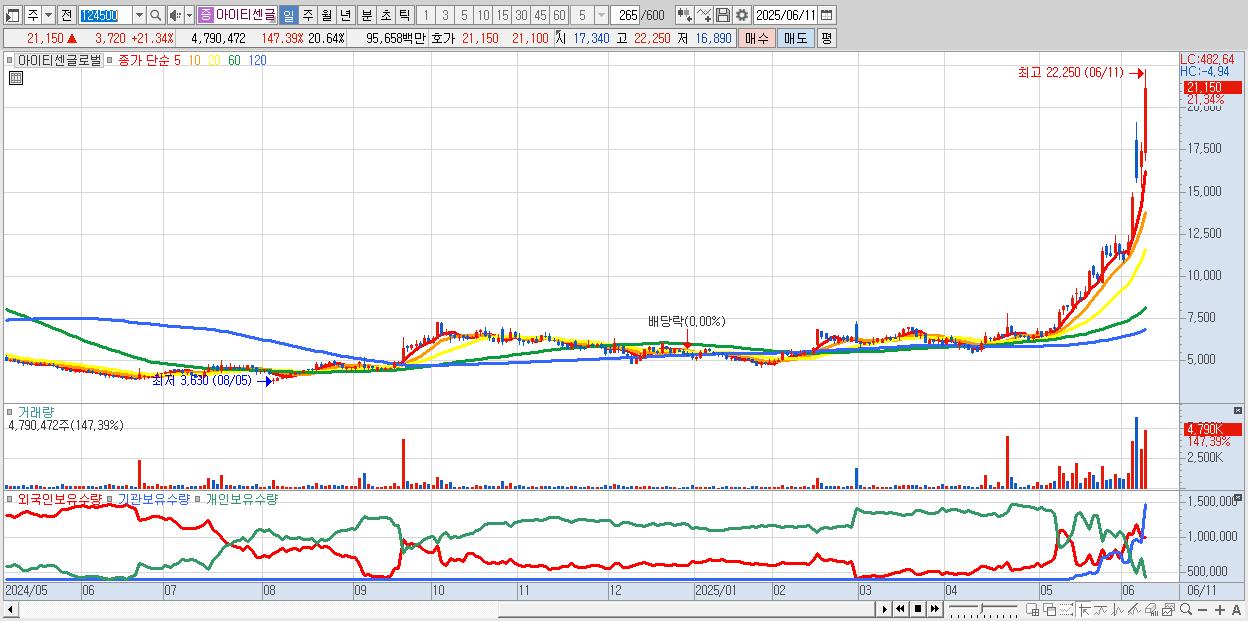Choose the 3 interval button

[445, 15]
